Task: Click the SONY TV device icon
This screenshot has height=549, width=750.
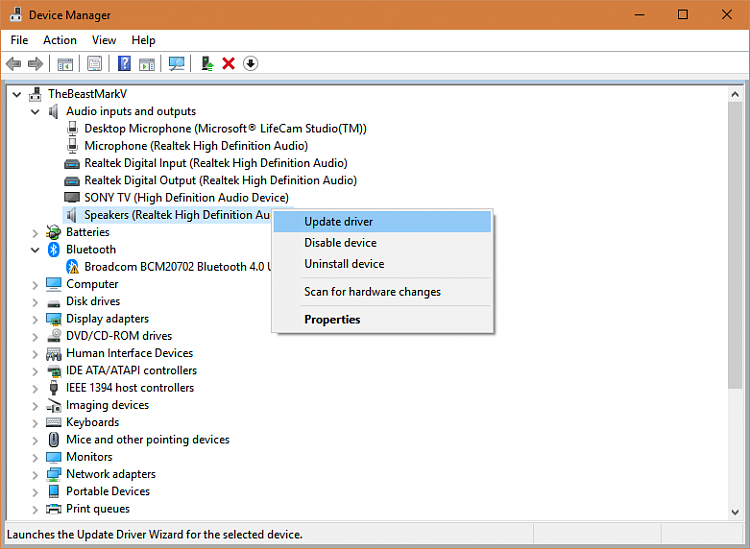Action: point(72,198)
